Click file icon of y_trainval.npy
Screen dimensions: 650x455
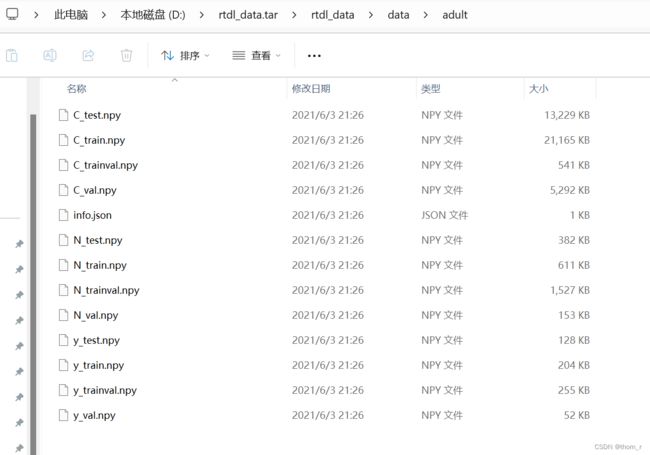[x=63, y=390]
